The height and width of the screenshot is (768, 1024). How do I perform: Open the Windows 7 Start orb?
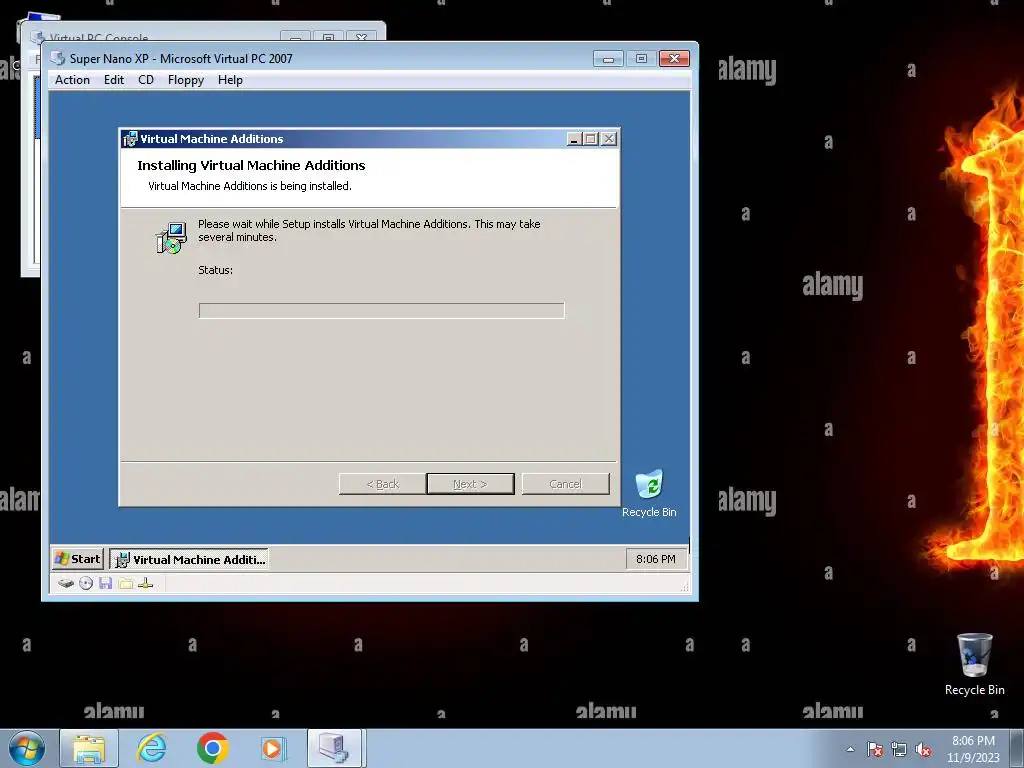[27, 748]
